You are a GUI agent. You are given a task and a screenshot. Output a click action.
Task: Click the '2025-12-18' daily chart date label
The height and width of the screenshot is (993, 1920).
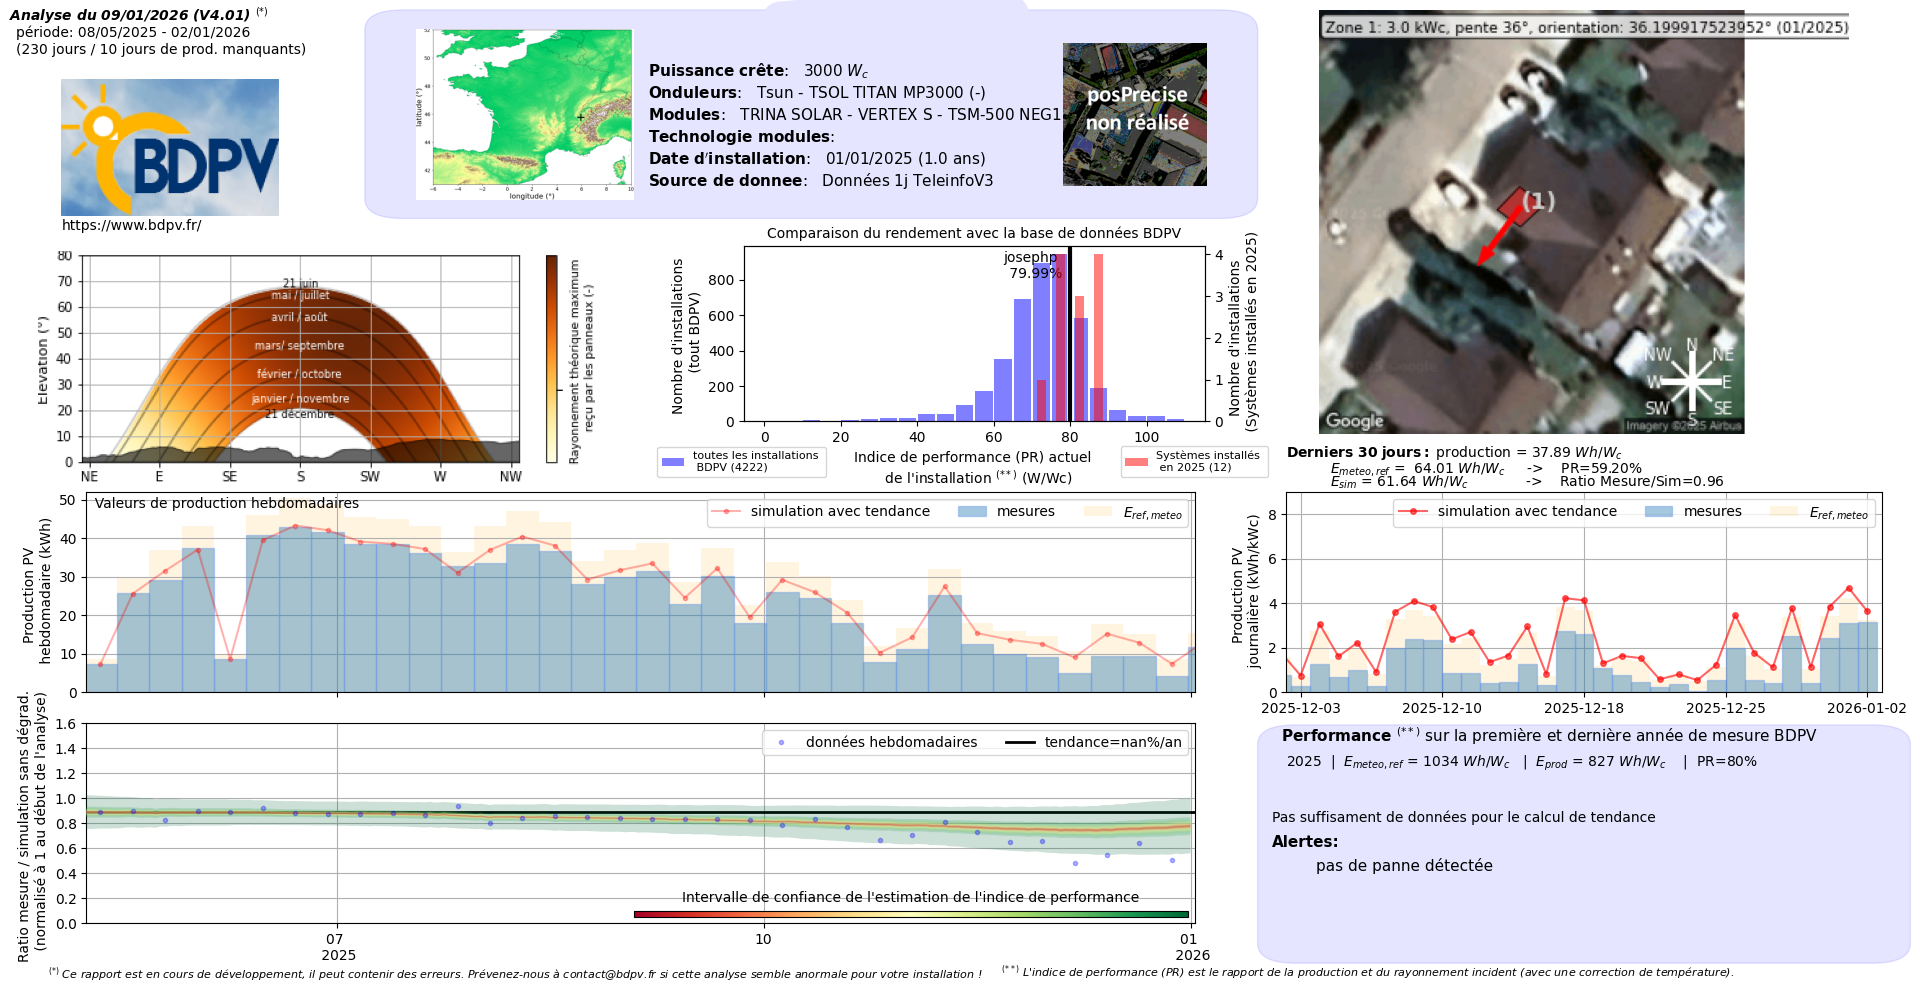tap(1584, 708)
